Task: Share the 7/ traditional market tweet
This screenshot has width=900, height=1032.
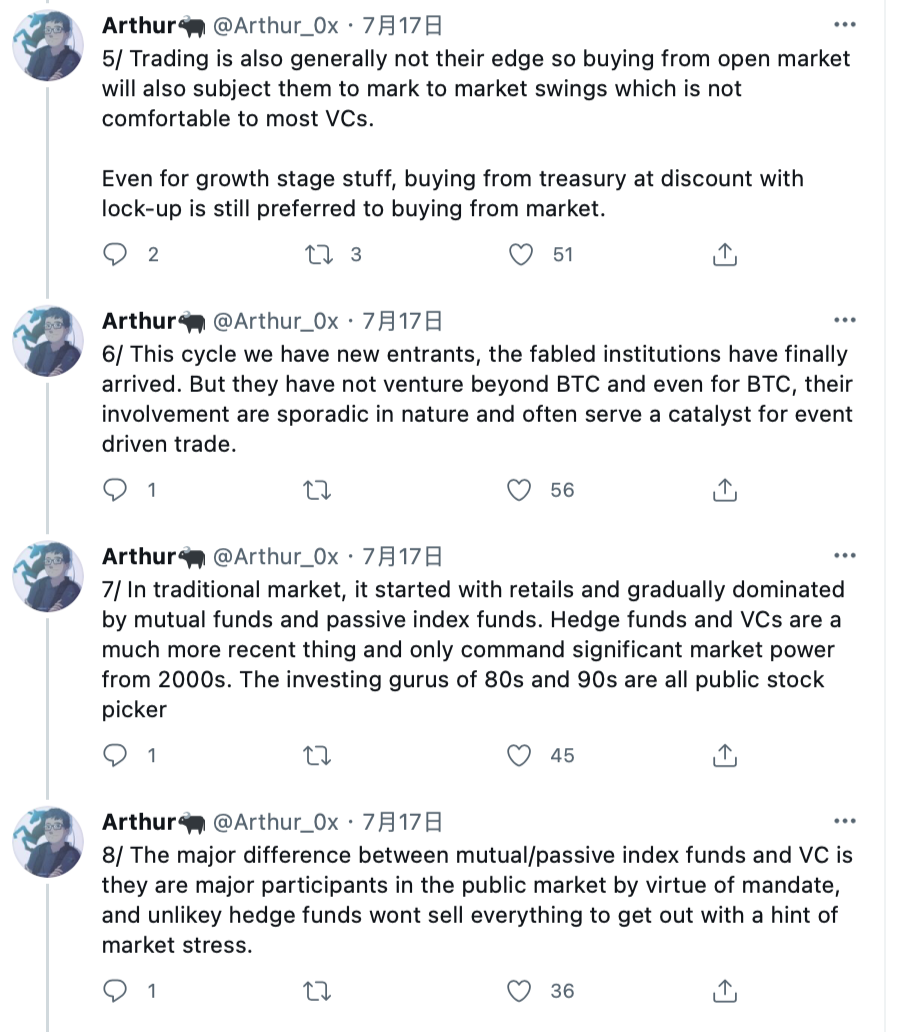Action: click(x=724, y=755)
